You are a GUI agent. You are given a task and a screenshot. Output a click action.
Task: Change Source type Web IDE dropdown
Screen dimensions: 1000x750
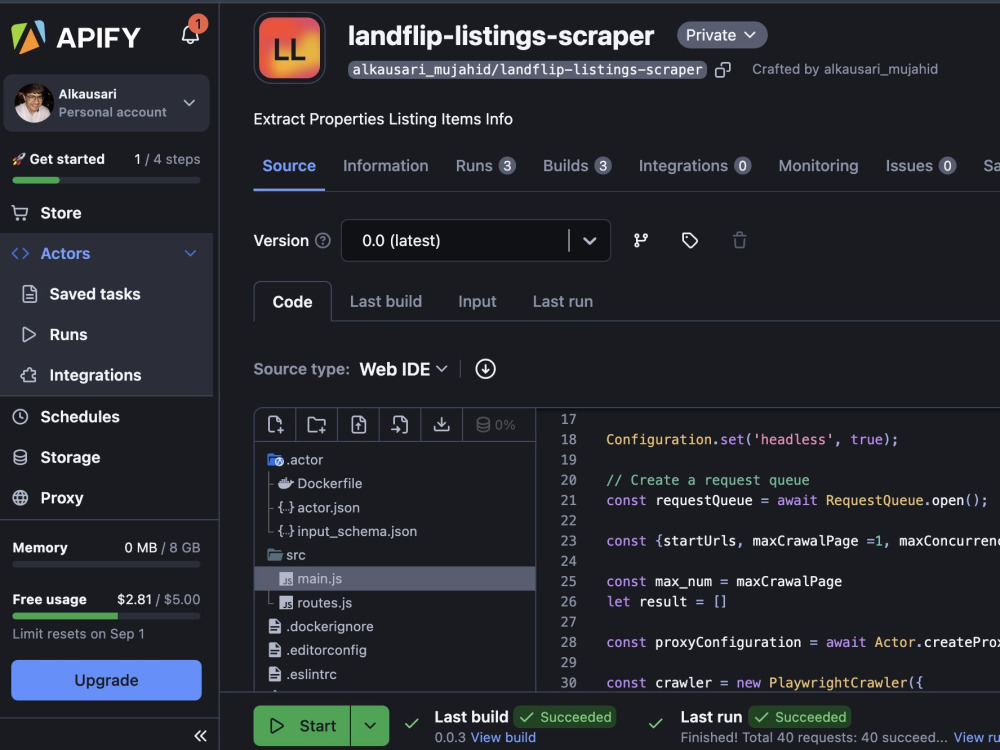(404, 369)
